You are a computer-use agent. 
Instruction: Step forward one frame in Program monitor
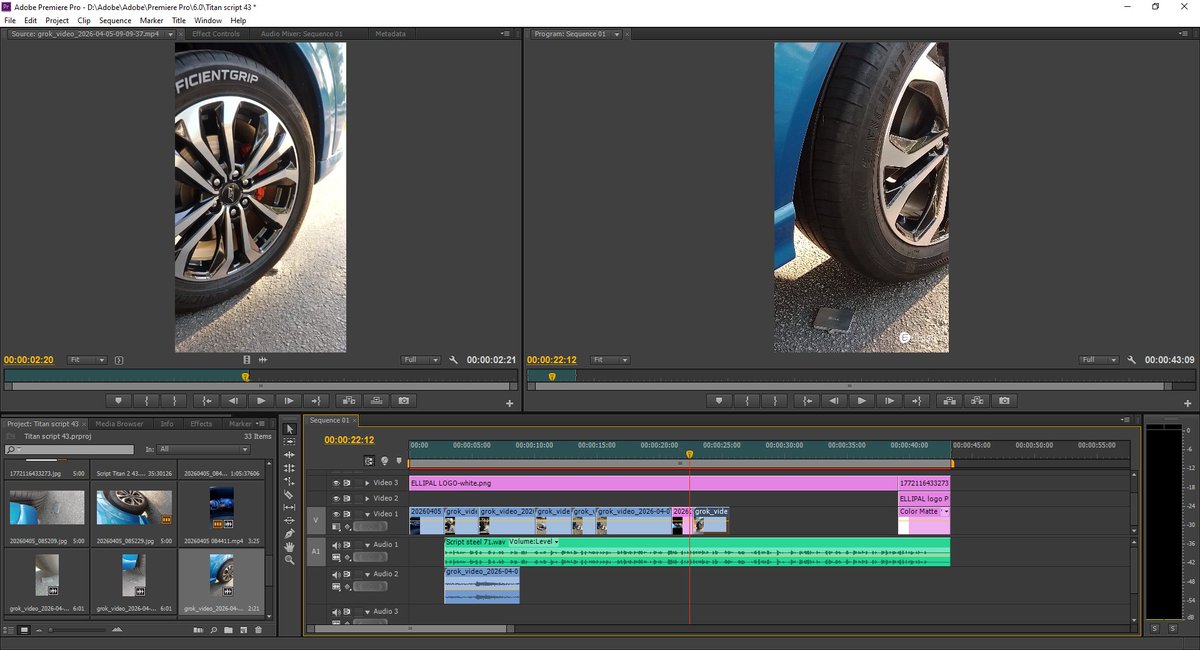889,400
